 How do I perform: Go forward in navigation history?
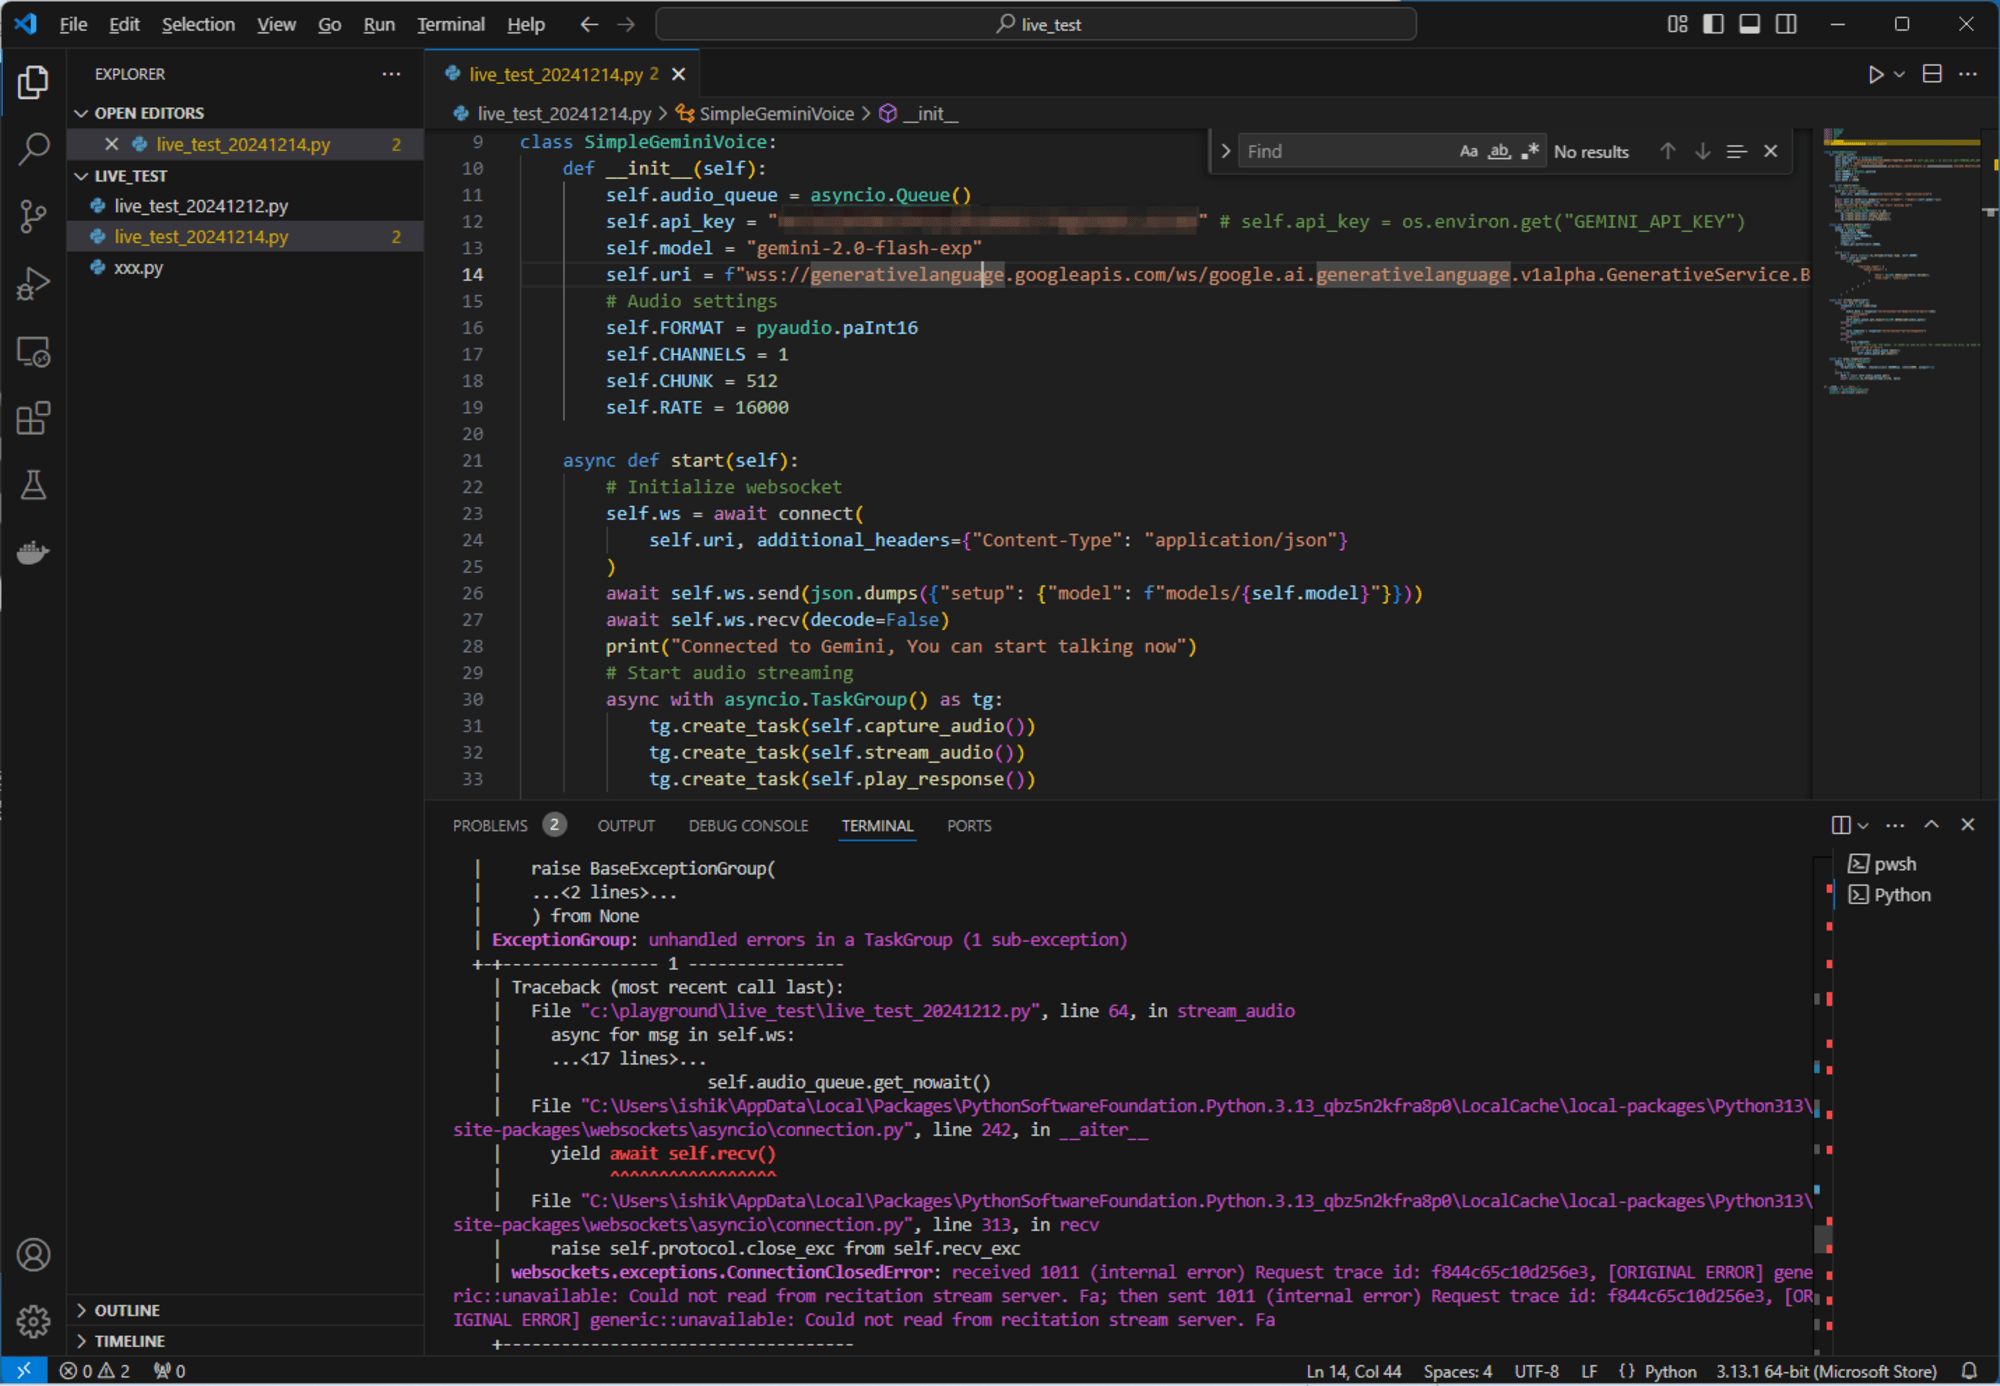[626, 24]
